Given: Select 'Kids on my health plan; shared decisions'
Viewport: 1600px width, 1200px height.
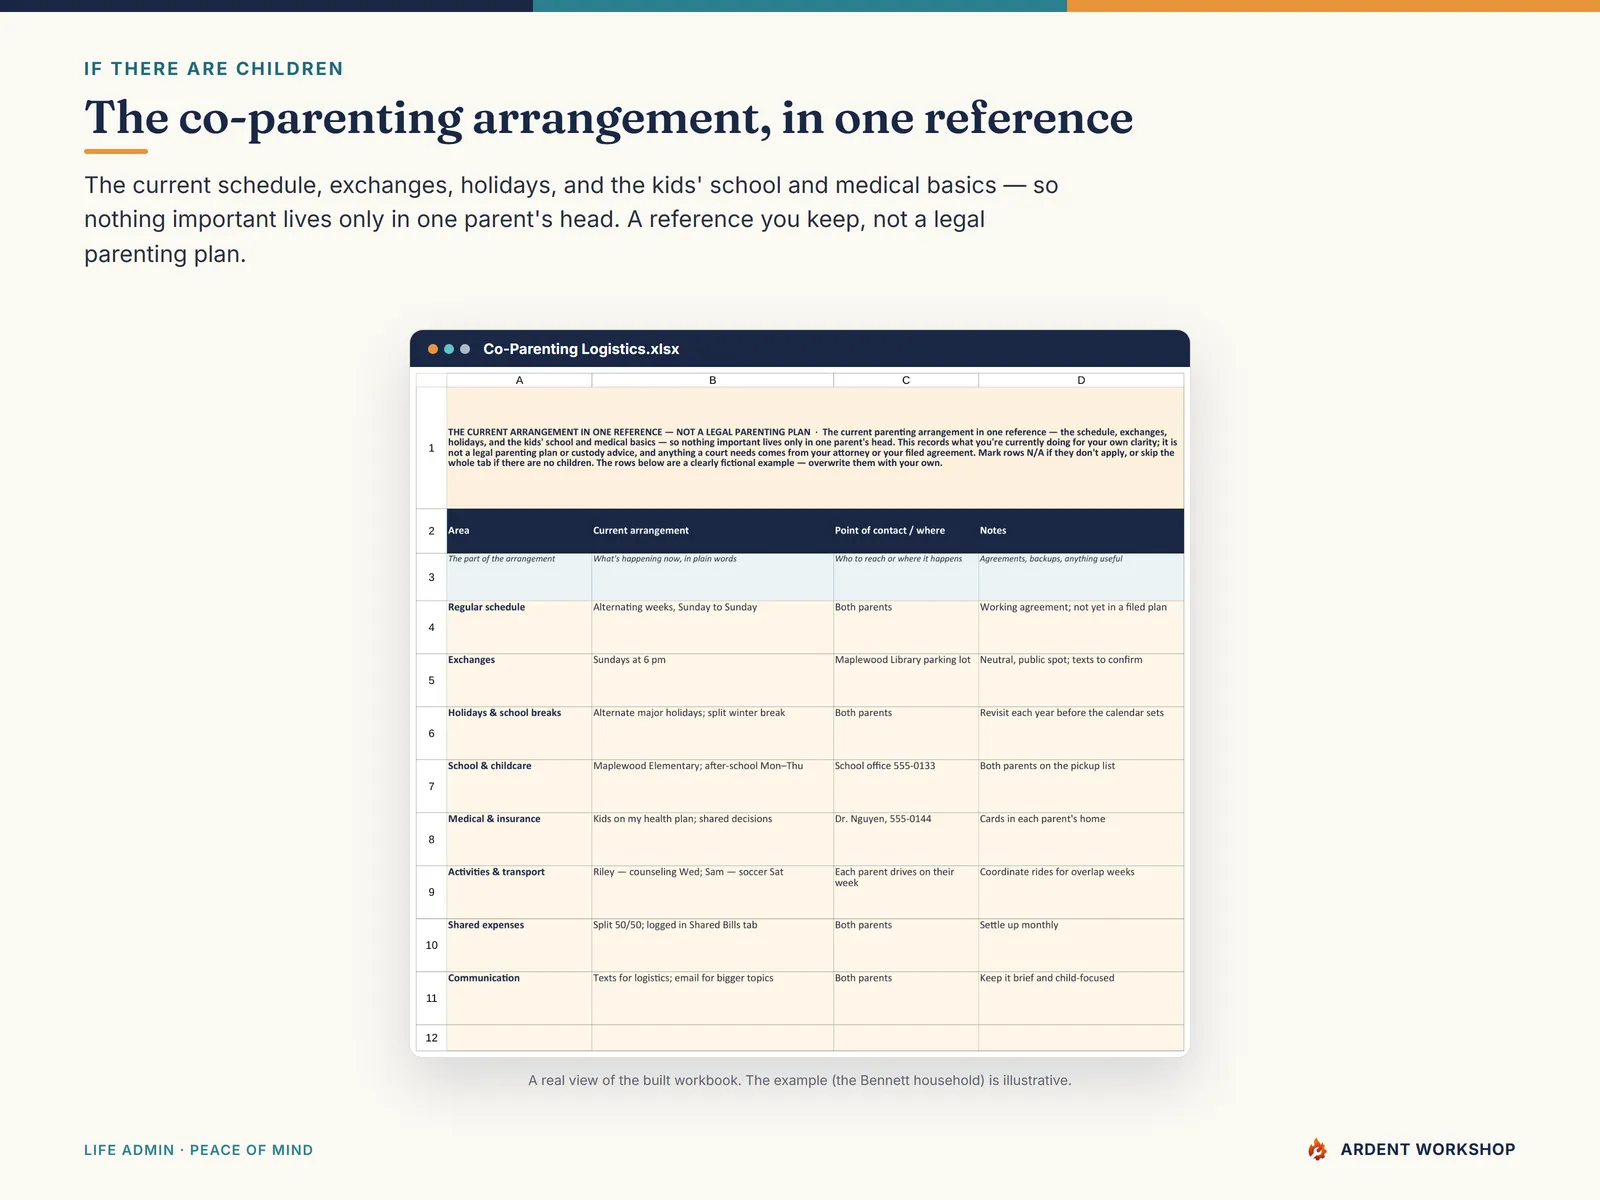Looking at the screenshot, I should pos(713,839).
